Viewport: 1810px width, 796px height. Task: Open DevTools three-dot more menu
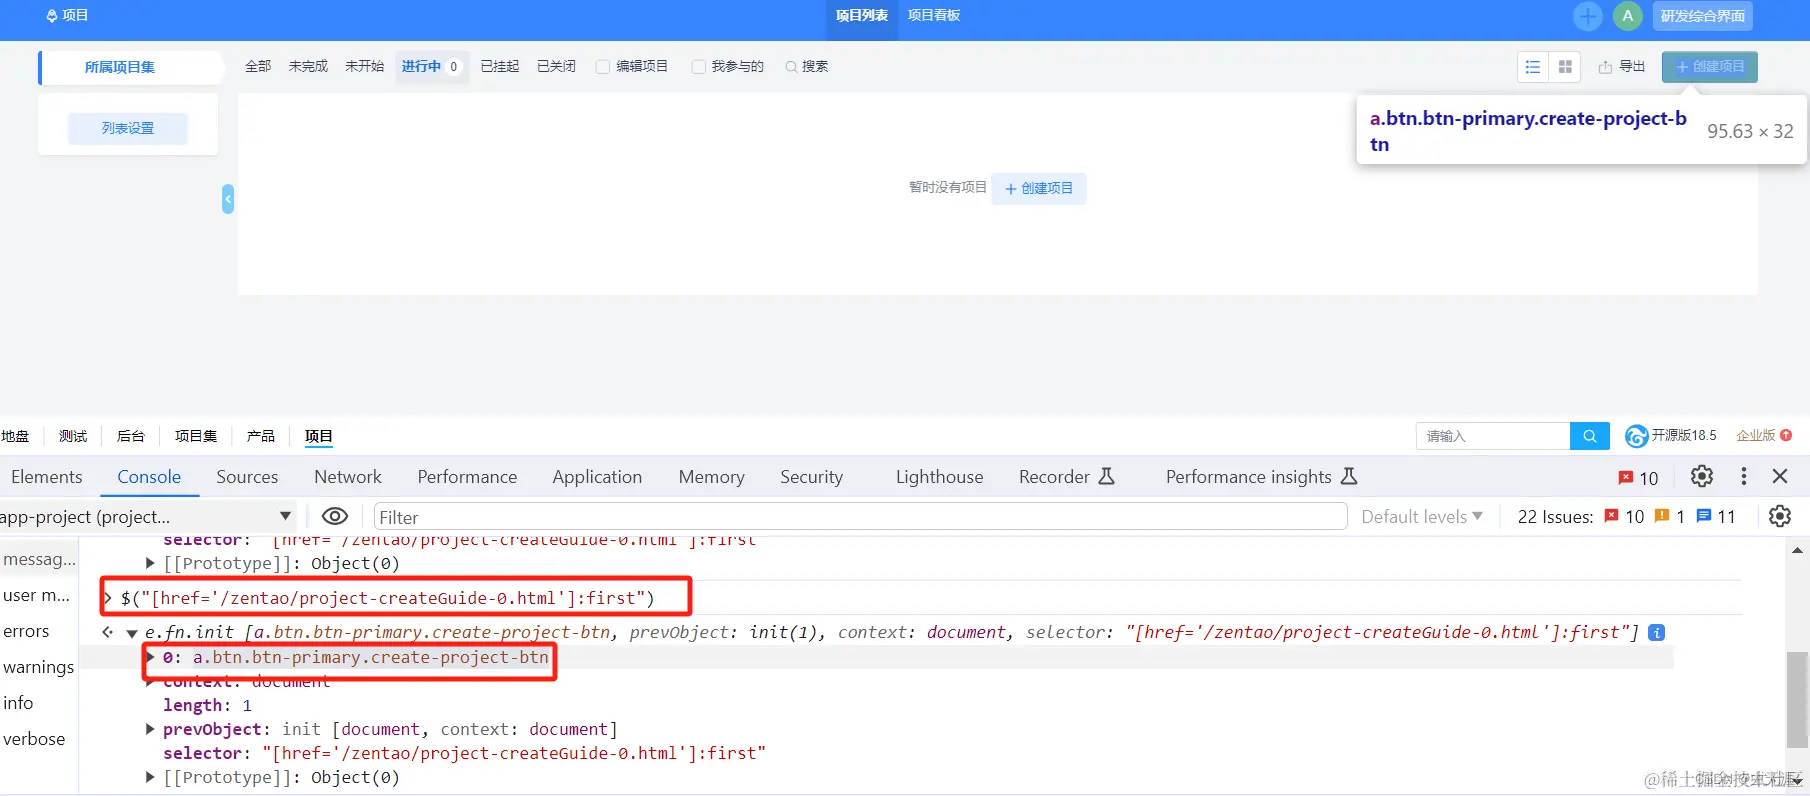pos(1743,476)
